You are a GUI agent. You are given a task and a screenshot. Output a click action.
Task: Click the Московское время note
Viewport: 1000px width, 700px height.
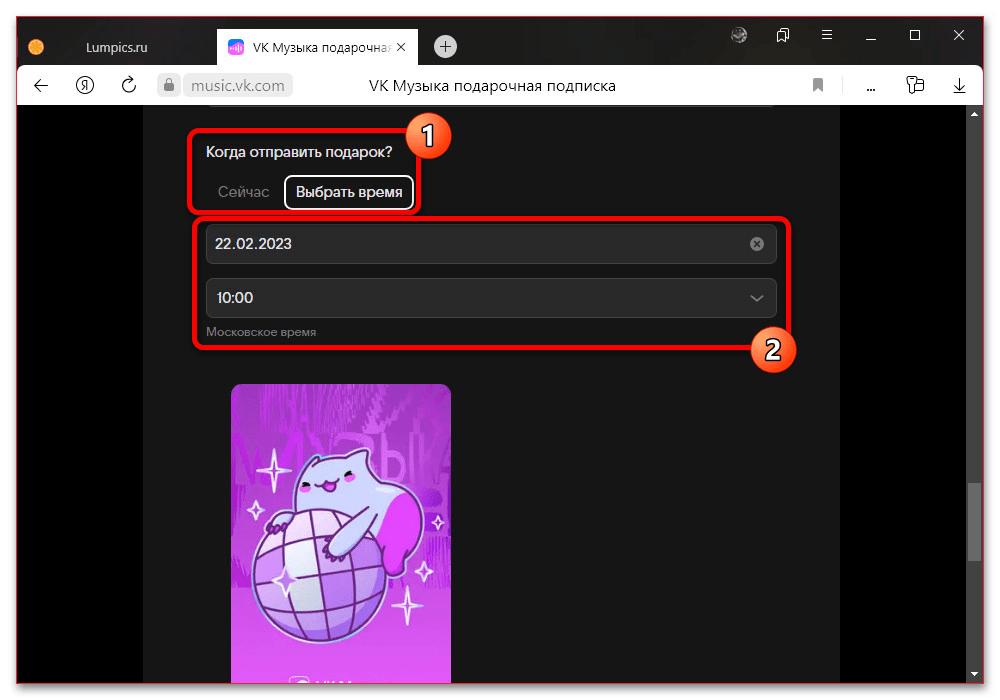261,332
